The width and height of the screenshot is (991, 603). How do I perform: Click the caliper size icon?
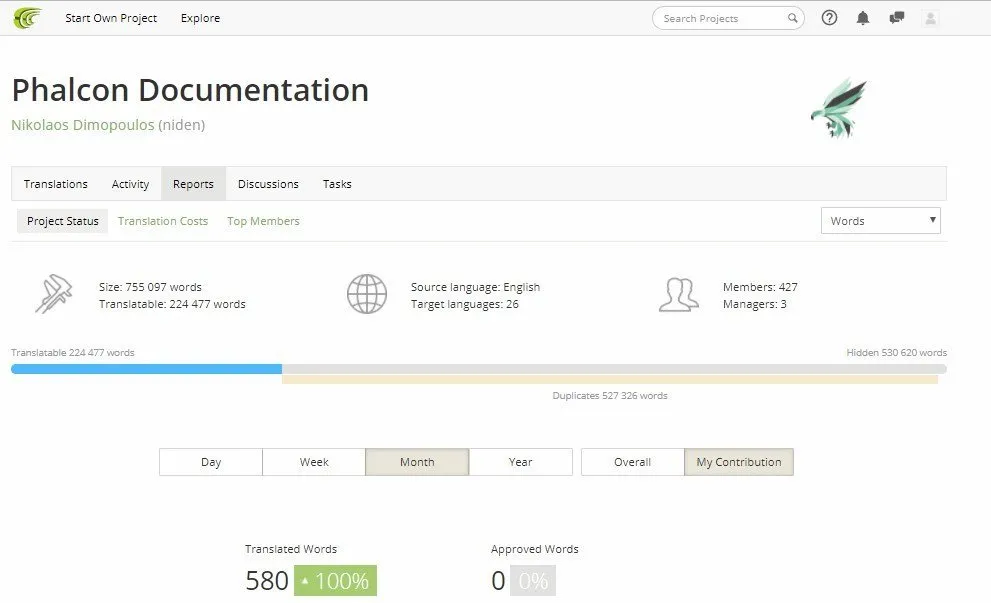(x=54, y=294)
